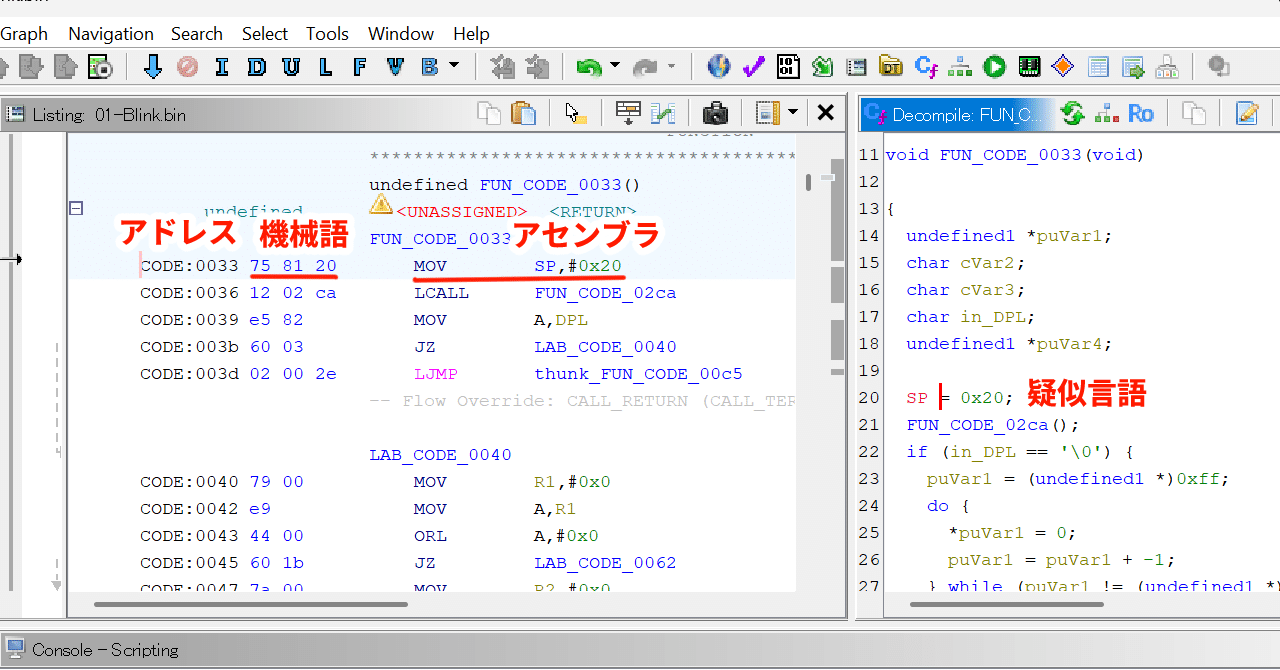Image resolution: width=1280 pixels, height=670 pixels.
Task: Open the Graph menu
Action: (x=24, y=34)
